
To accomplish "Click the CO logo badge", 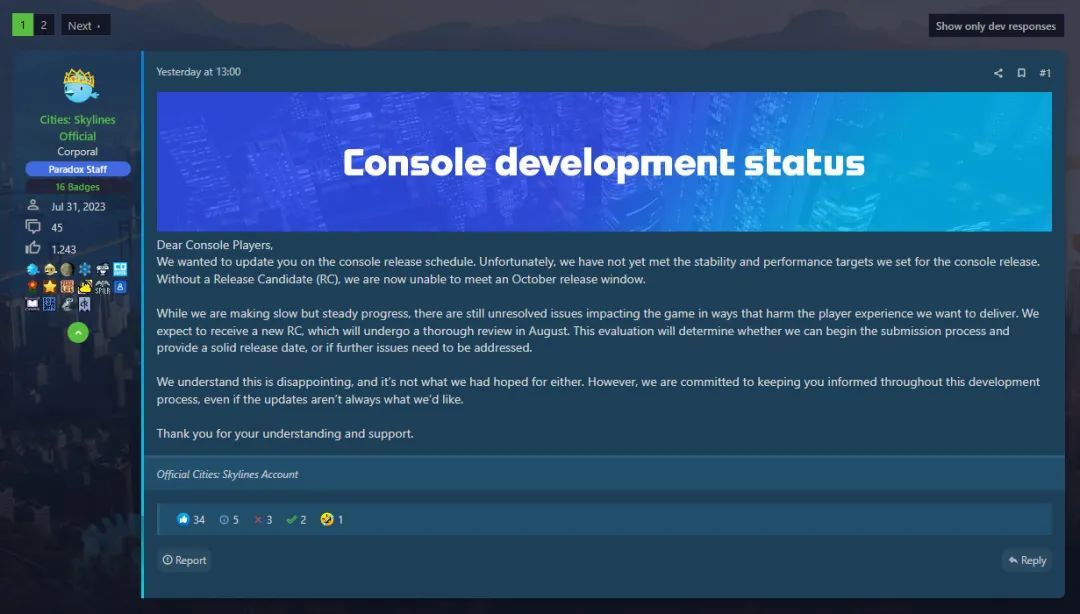I will (x=120, y=269).
